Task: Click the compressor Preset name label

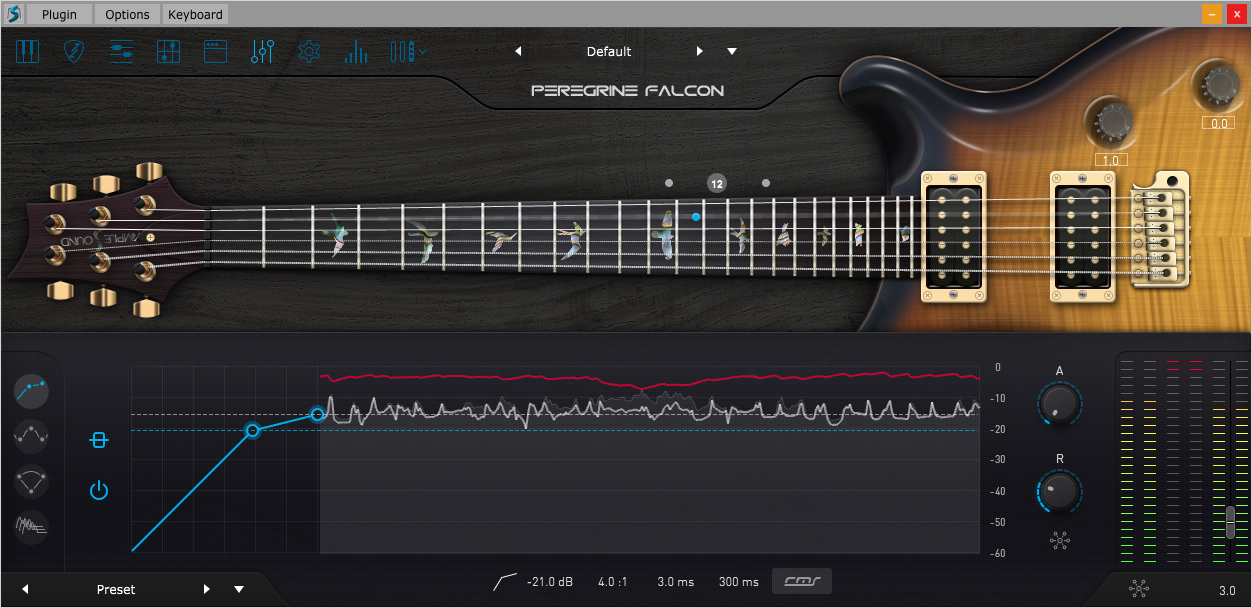Action: (x=116, y=589)
